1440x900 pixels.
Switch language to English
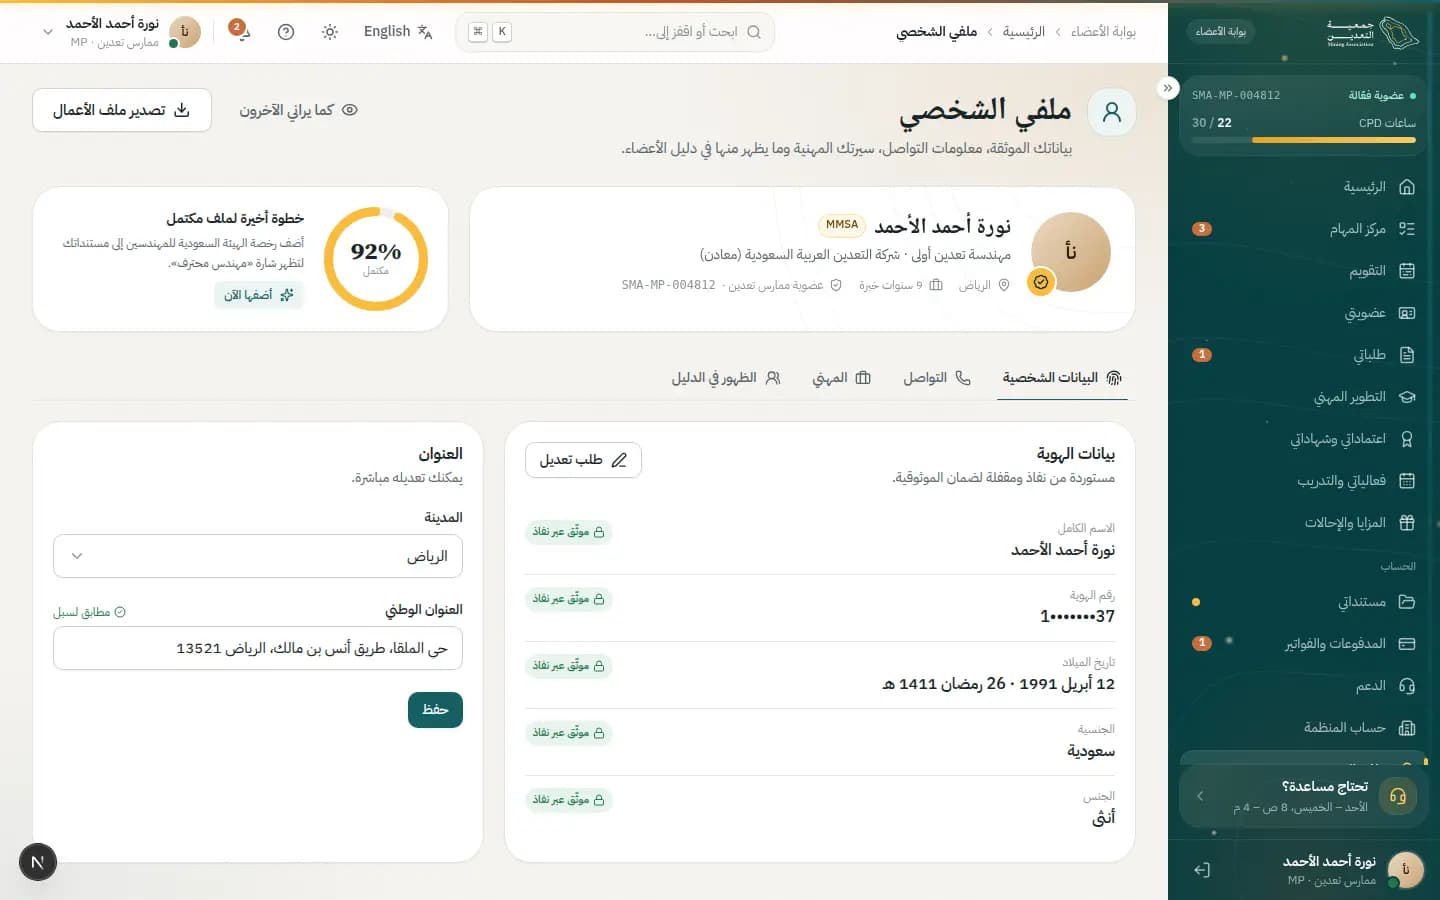click(x=398, y=32)
